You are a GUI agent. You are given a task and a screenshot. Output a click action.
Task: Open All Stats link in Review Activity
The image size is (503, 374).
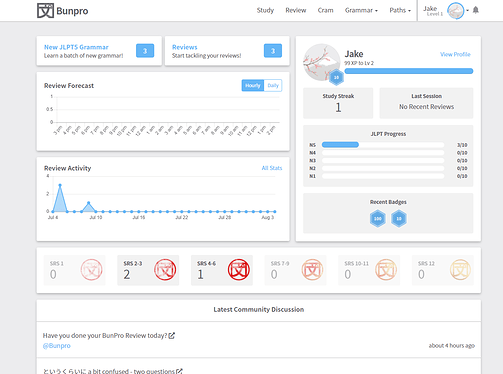[x=272, y=168]
